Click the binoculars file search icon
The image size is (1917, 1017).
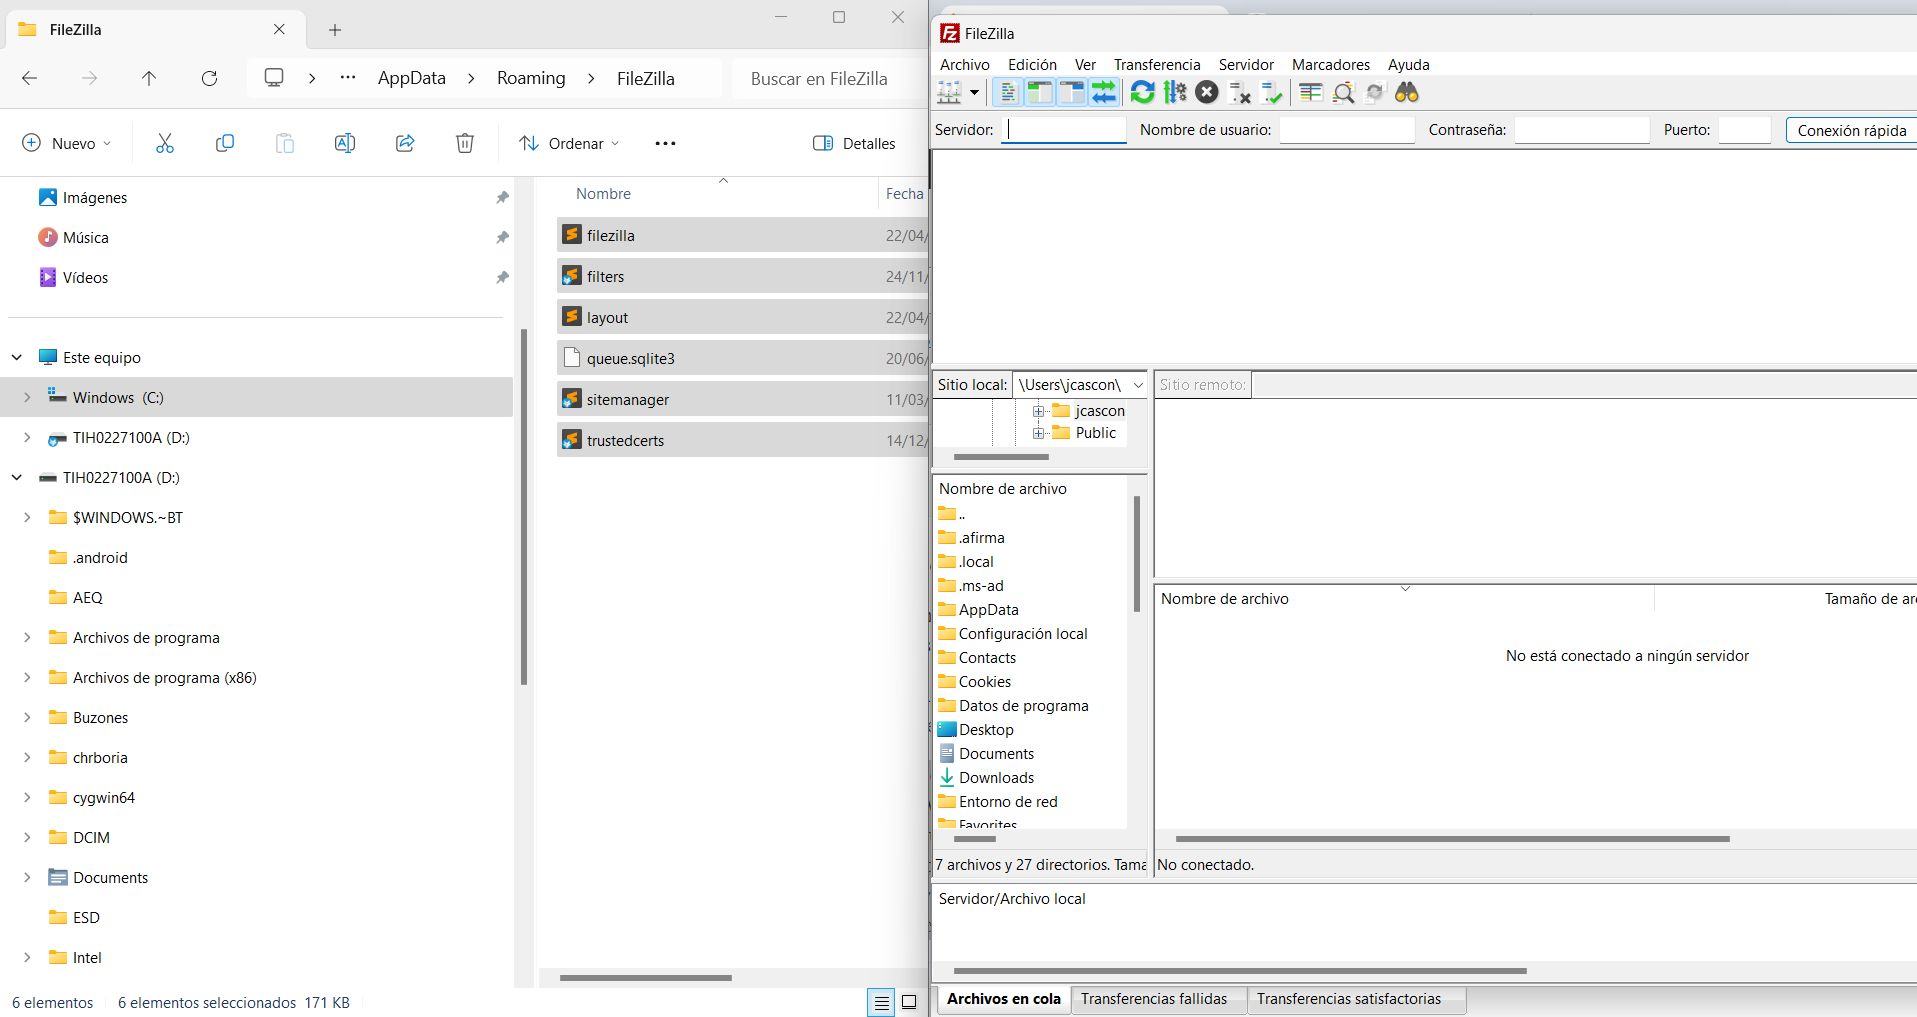(x=1406, y=93)
